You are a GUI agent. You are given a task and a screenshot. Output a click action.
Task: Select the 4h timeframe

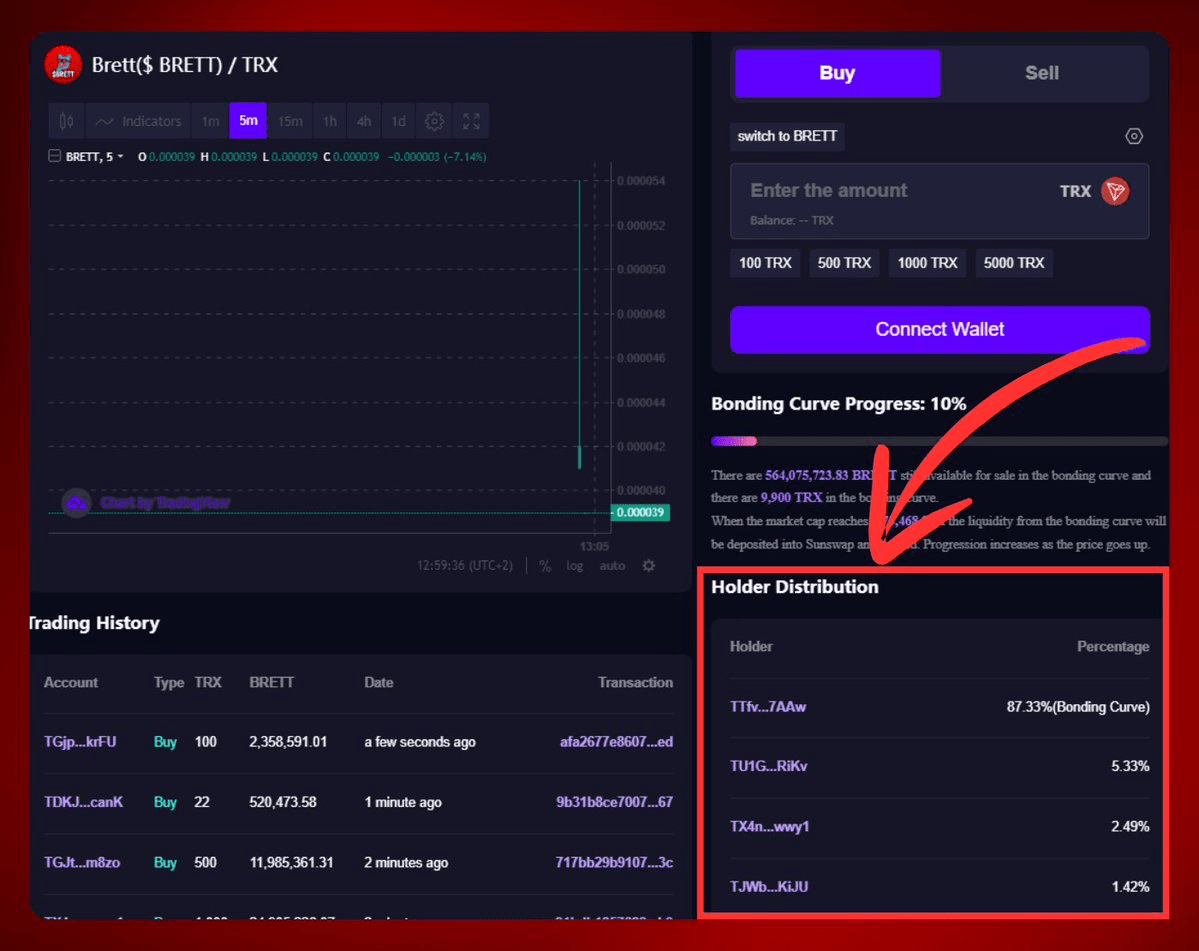click(x=364, y=121)
